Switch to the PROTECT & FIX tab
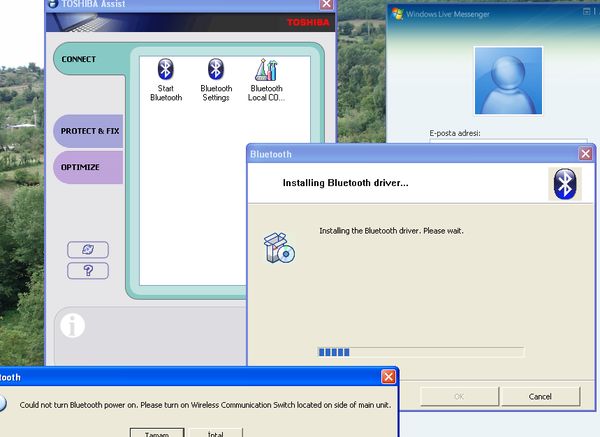The width and height of the screenshot is (600, 437). 90,131
